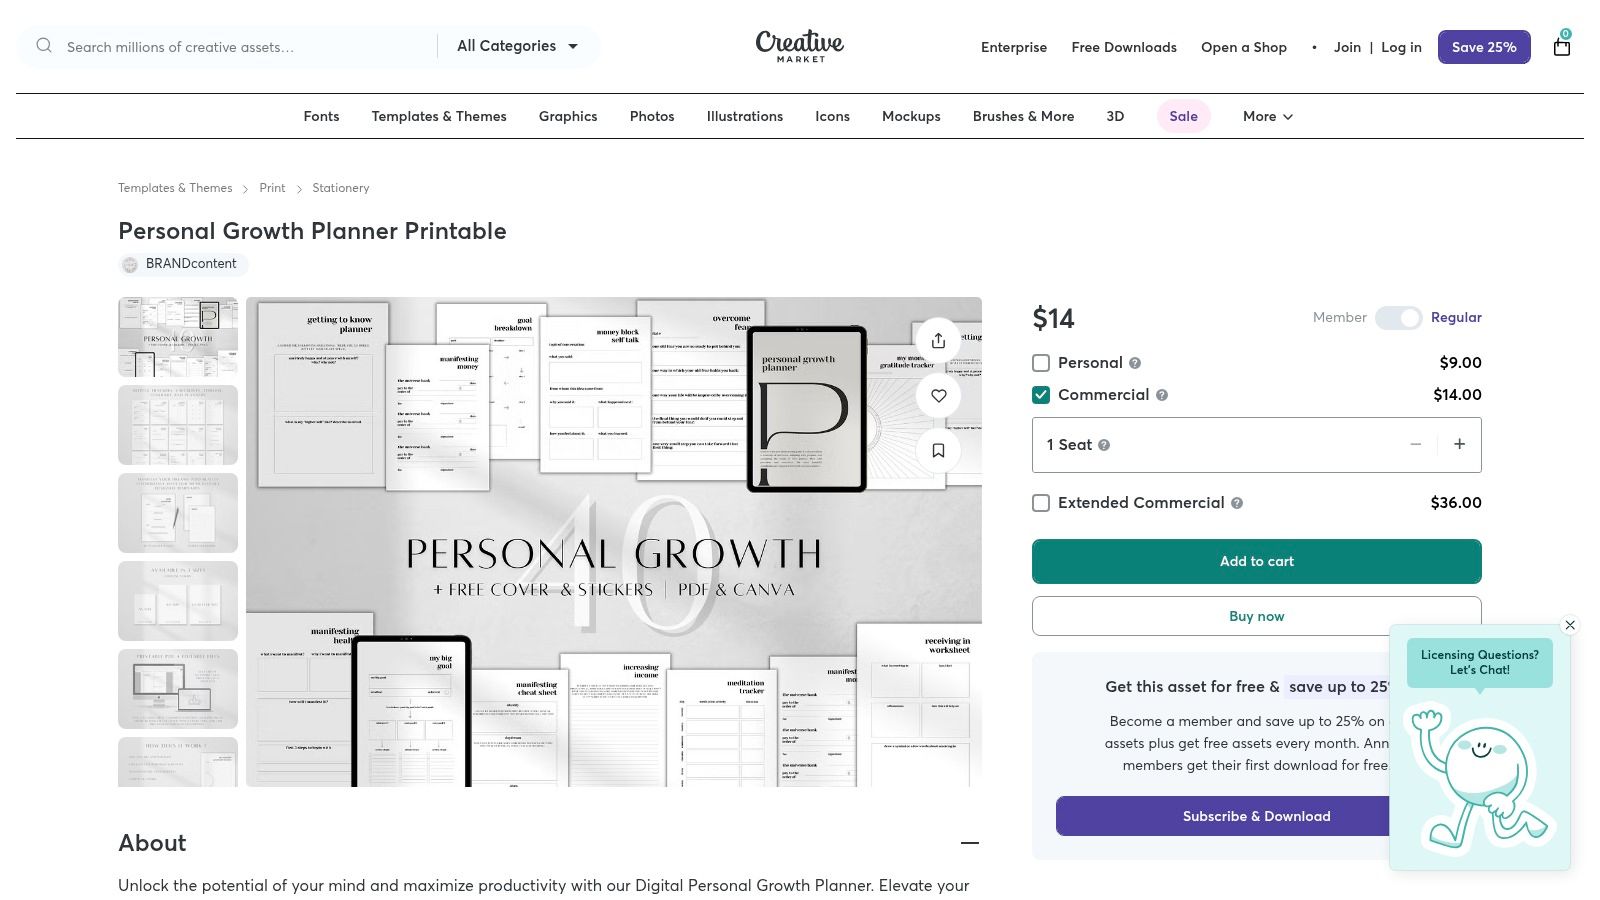Save the product using the bookmark icon
The height and width of the screenshot is (900, 1600).
click(x=938, y=450)
